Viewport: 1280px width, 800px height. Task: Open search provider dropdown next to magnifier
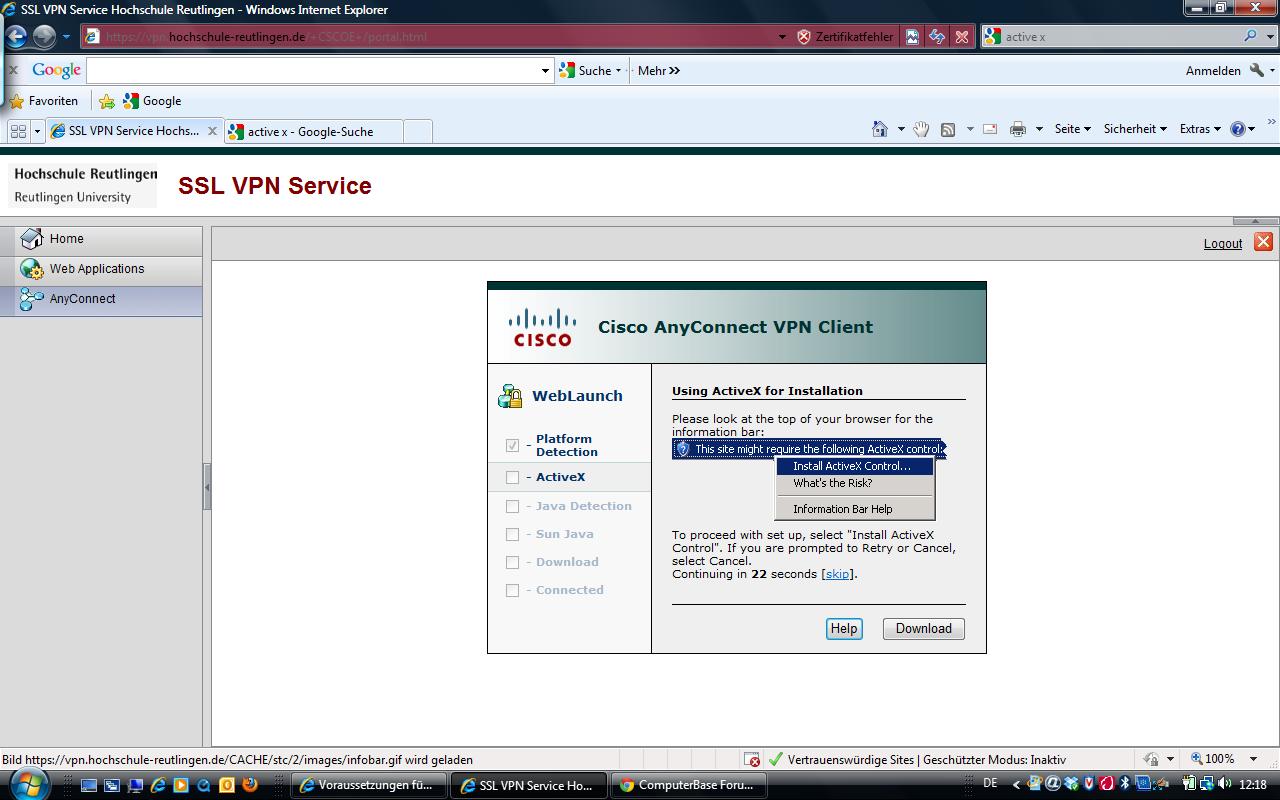coord(1269,37)
